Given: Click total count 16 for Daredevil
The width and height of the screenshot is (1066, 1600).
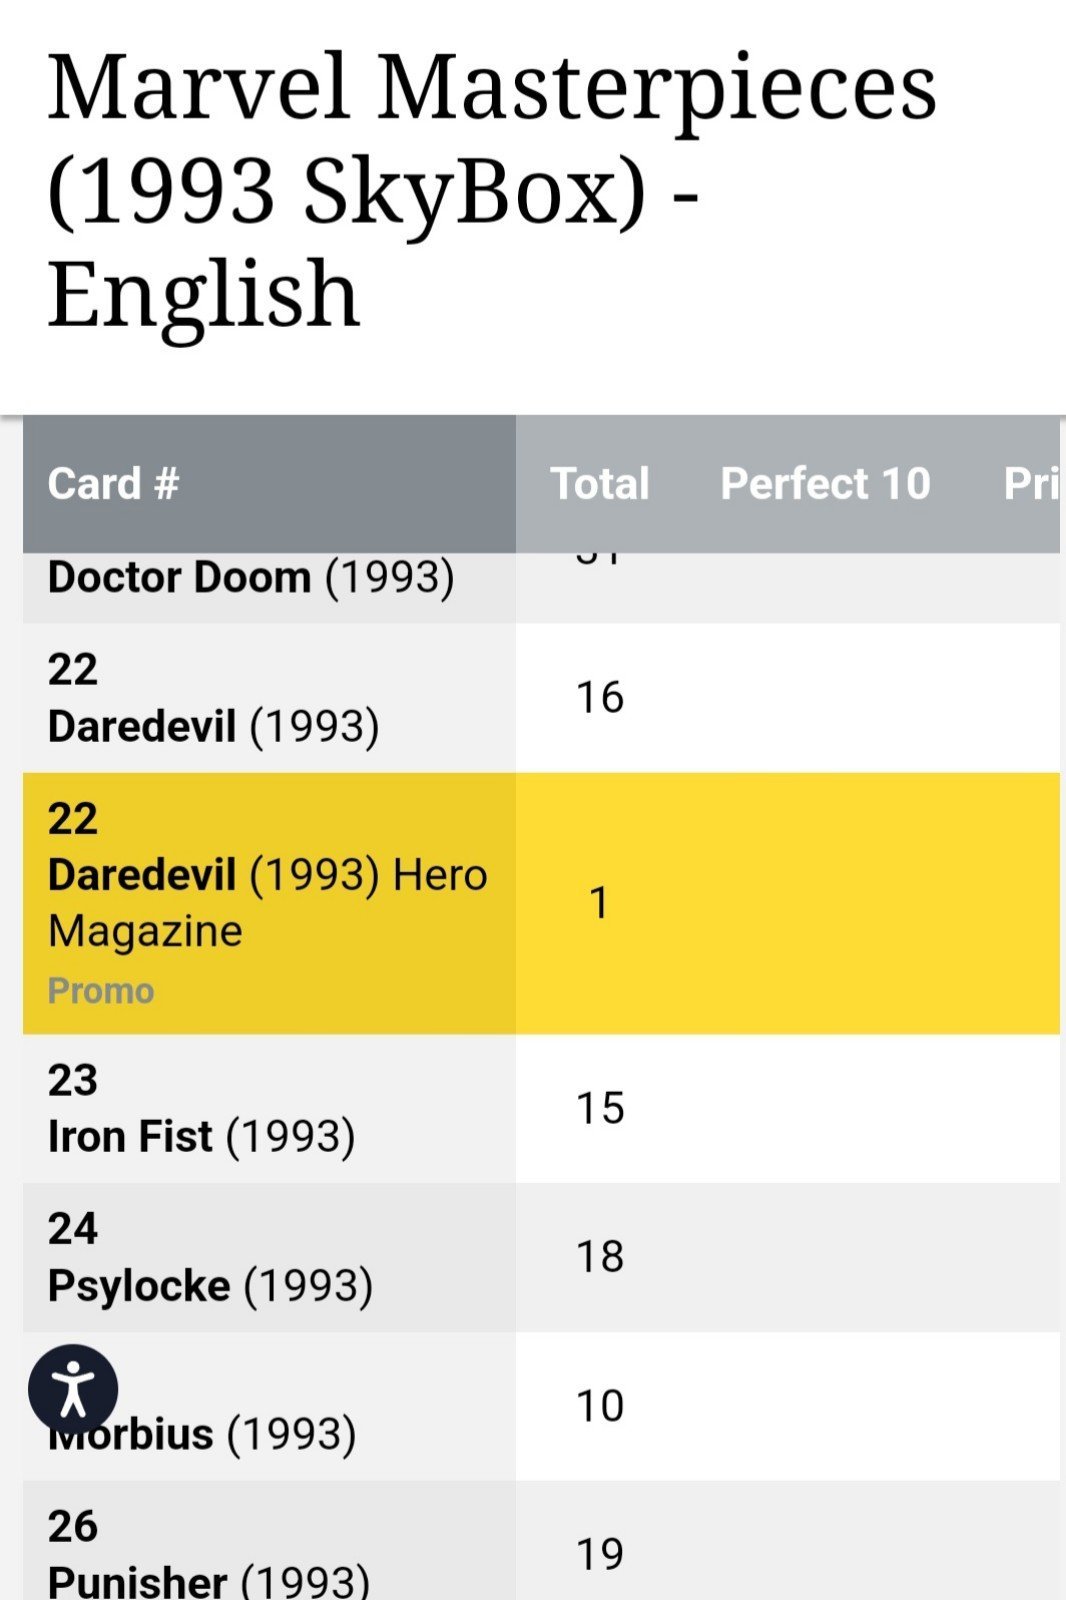Looking at the screenshot, I should click(x=600, y=697).
